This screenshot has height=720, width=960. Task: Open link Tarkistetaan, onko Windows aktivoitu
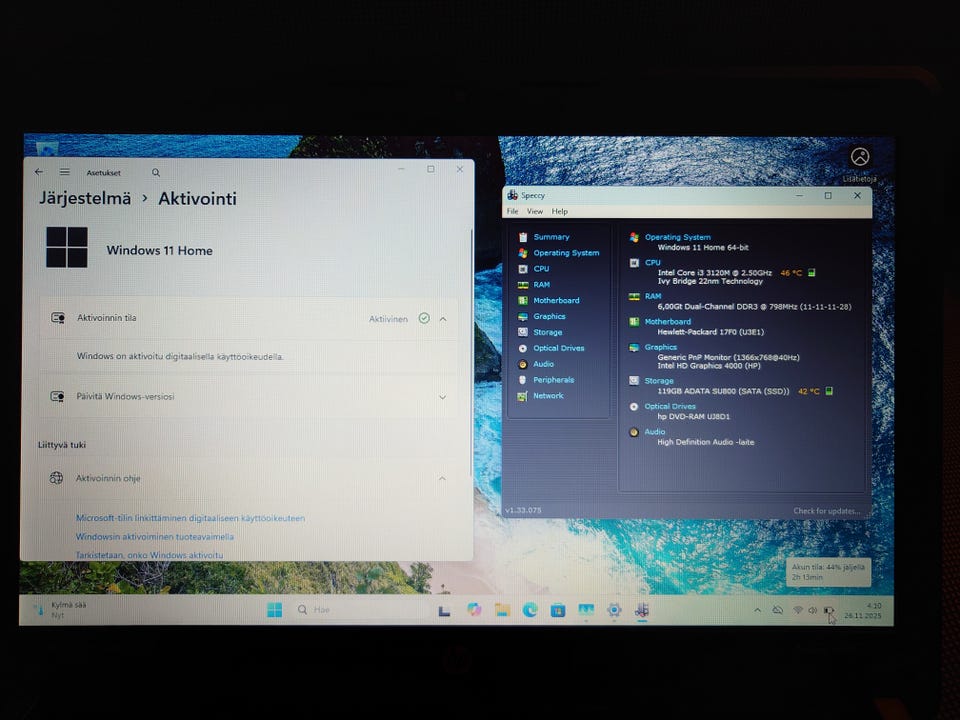pyautogui.click(x=149, y=555)
